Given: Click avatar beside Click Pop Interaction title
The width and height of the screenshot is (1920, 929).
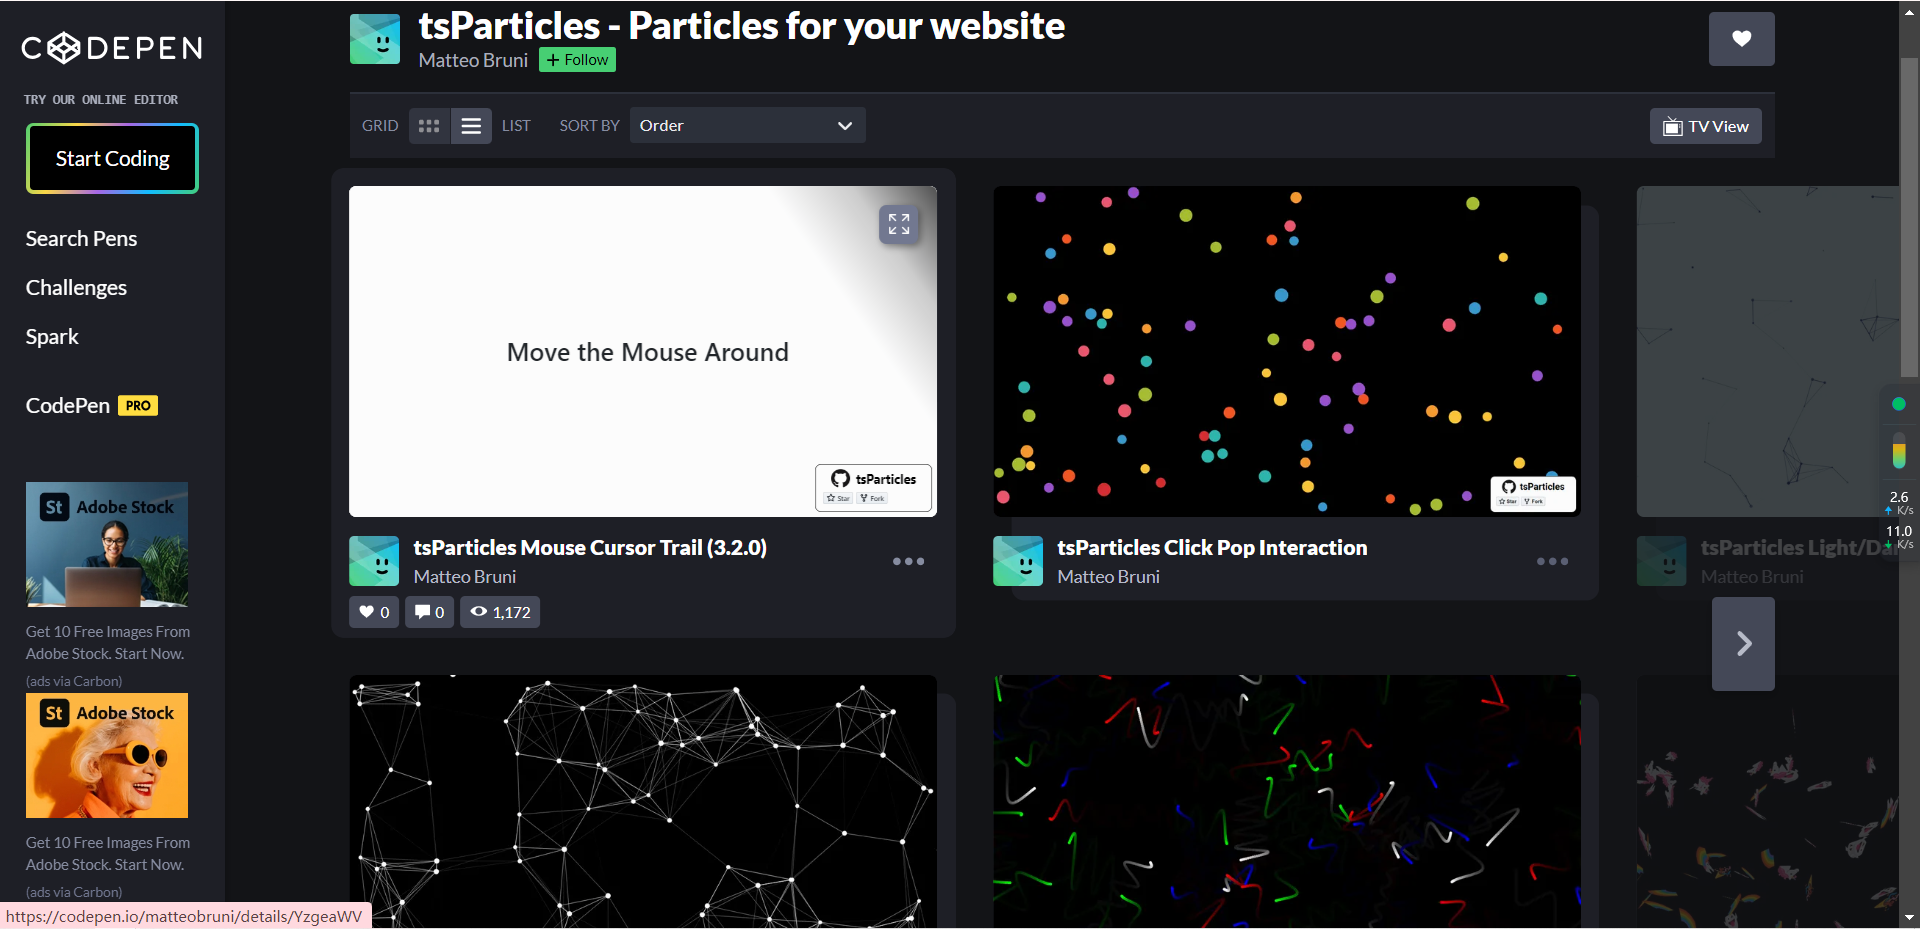Looking at the screenshot, I should pyautogui.click(x=1018, y=561).
